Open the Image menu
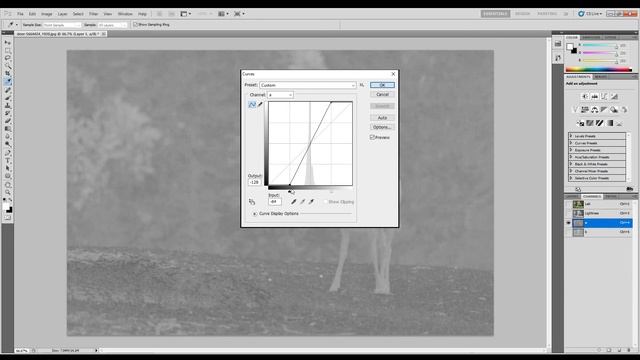Screen dimensions: 640x360 pyautogui.click(x=47, y=14)
